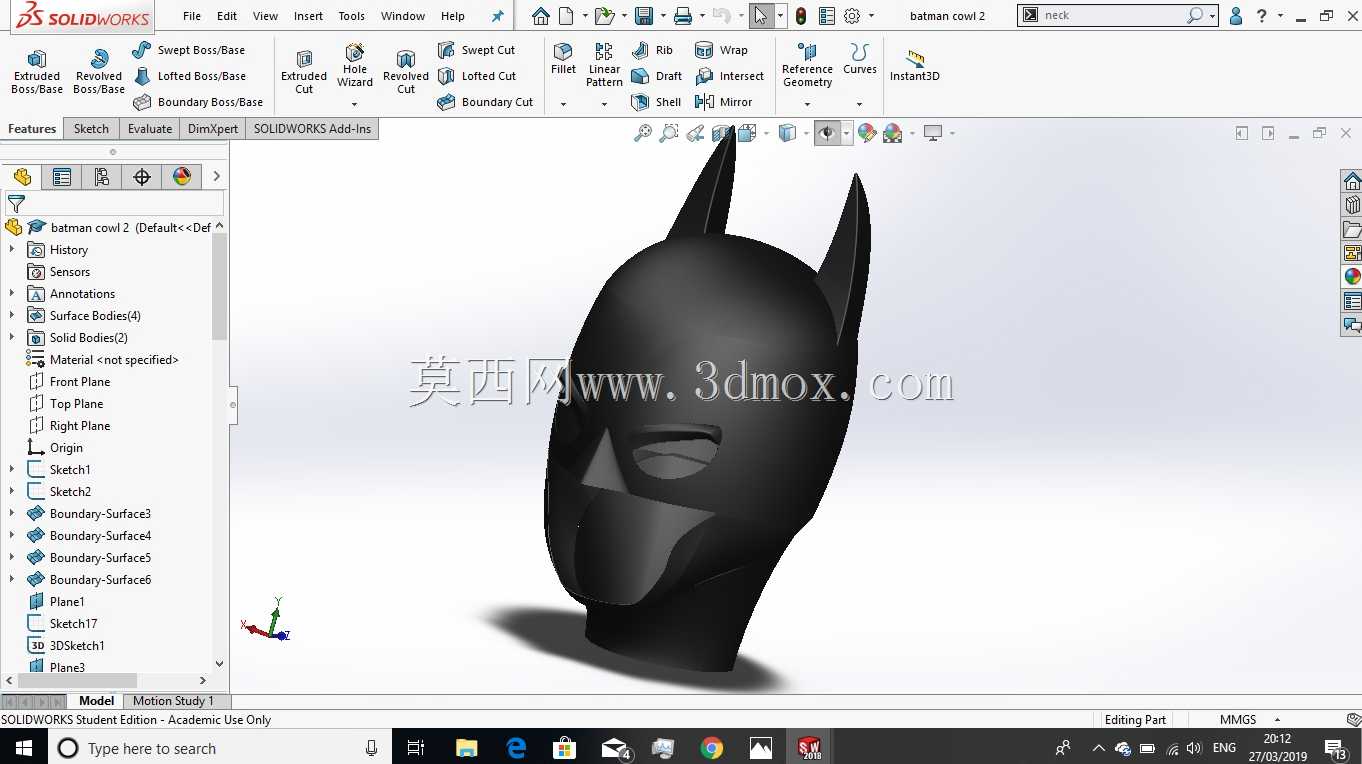The image size is (1362, 764).
Task: Open the Fillet dropdown arrow
Action: tap(564, 104)
